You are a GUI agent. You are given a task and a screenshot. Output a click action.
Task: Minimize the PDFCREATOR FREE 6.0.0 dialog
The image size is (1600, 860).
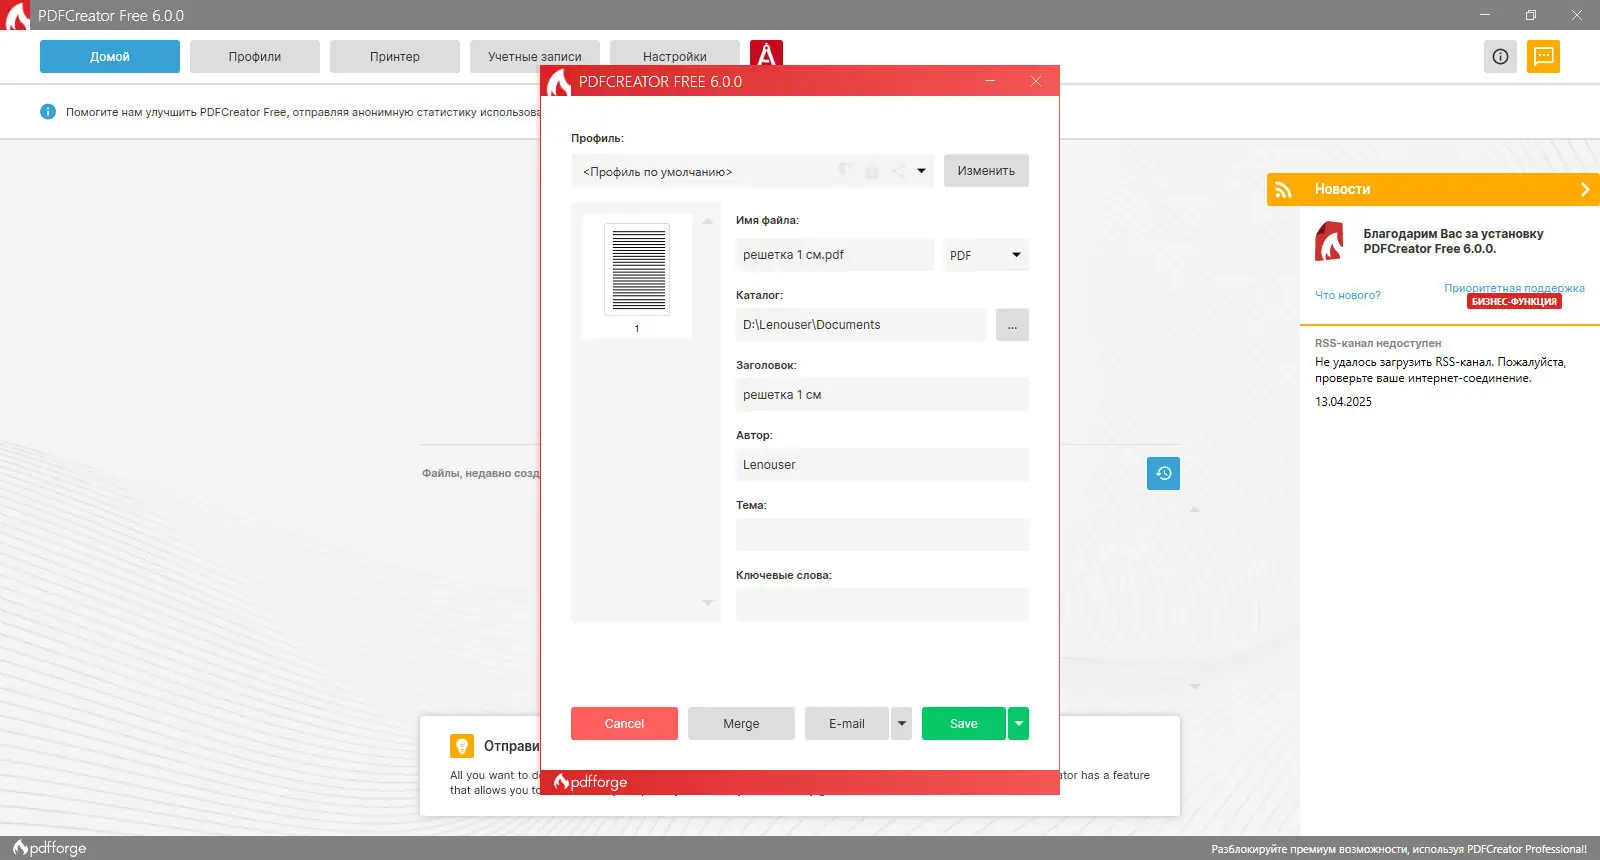[990, 81]
